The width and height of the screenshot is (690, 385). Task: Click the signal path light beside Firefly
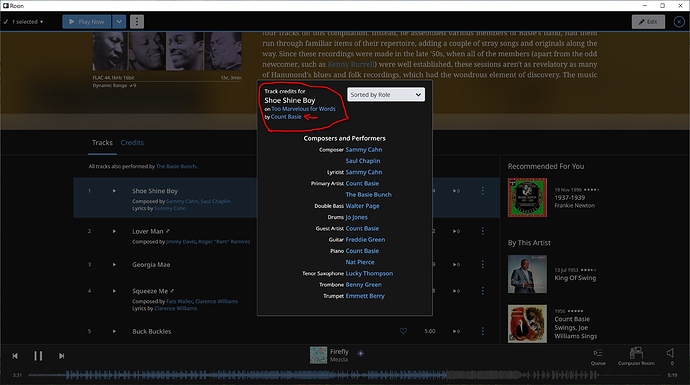pyautogui.click(x=360, y=353)
